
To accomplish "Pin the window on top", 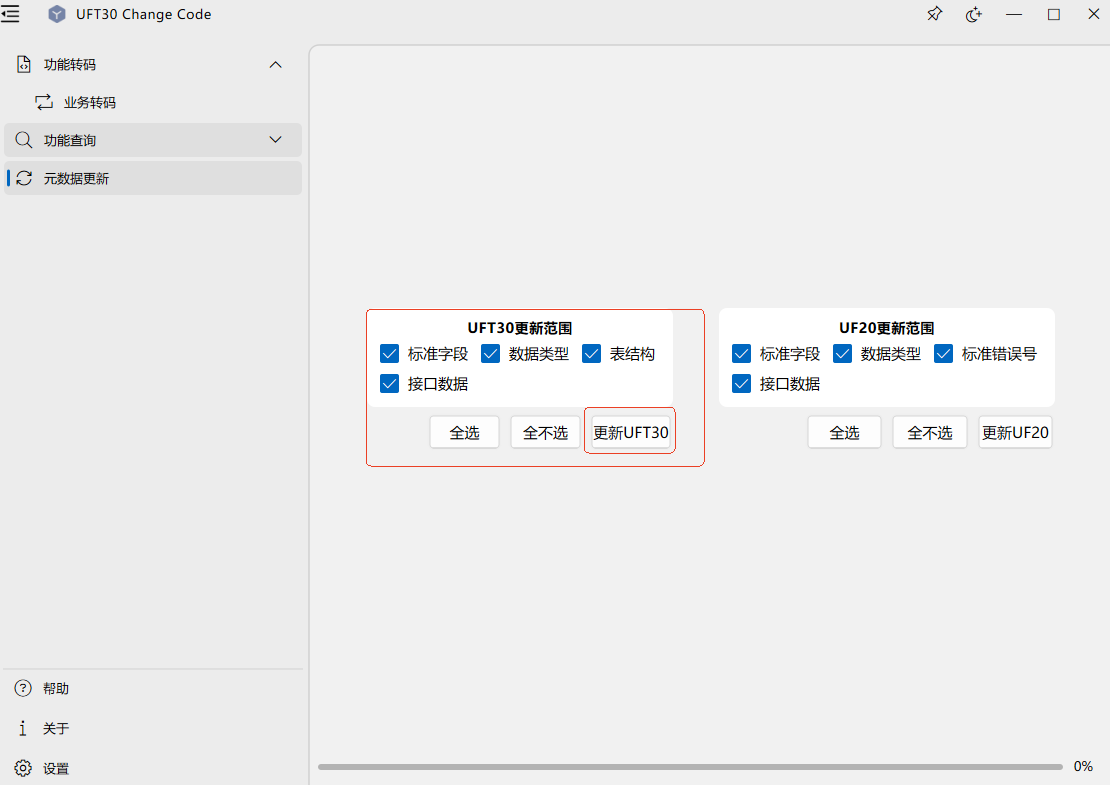I will [x=934, y=14].
